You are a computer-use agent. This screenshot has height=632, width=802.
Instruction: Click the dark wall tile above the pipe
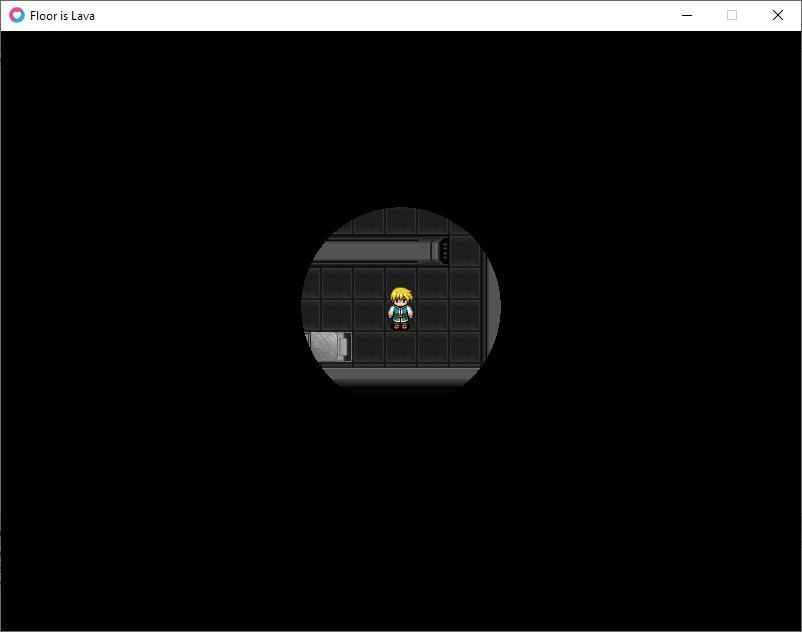tap(400, 221)
